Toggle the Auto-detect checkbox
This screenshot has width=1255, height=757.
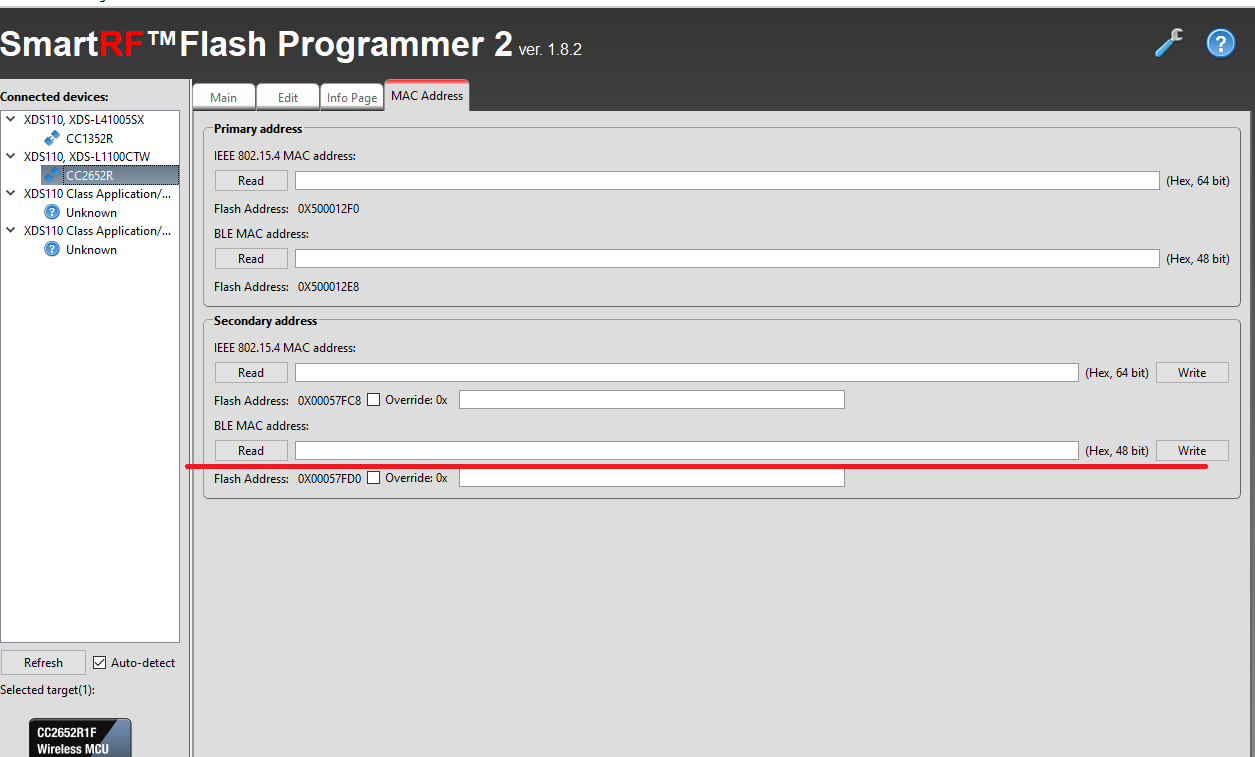point(99,662)
